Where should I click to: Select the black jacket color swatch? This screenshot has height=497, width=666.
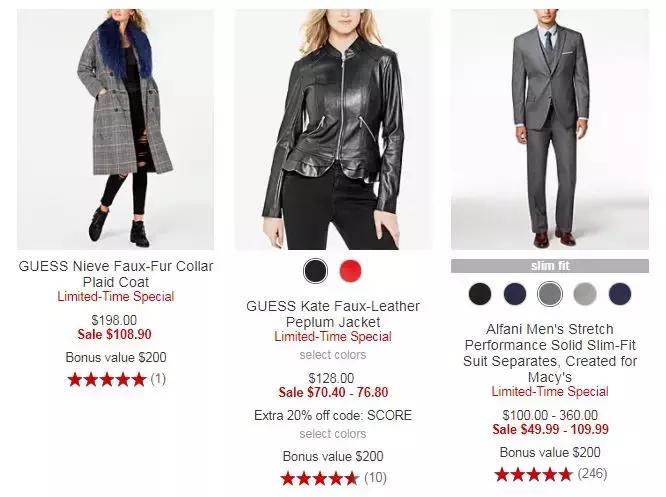tap(316, 271)
